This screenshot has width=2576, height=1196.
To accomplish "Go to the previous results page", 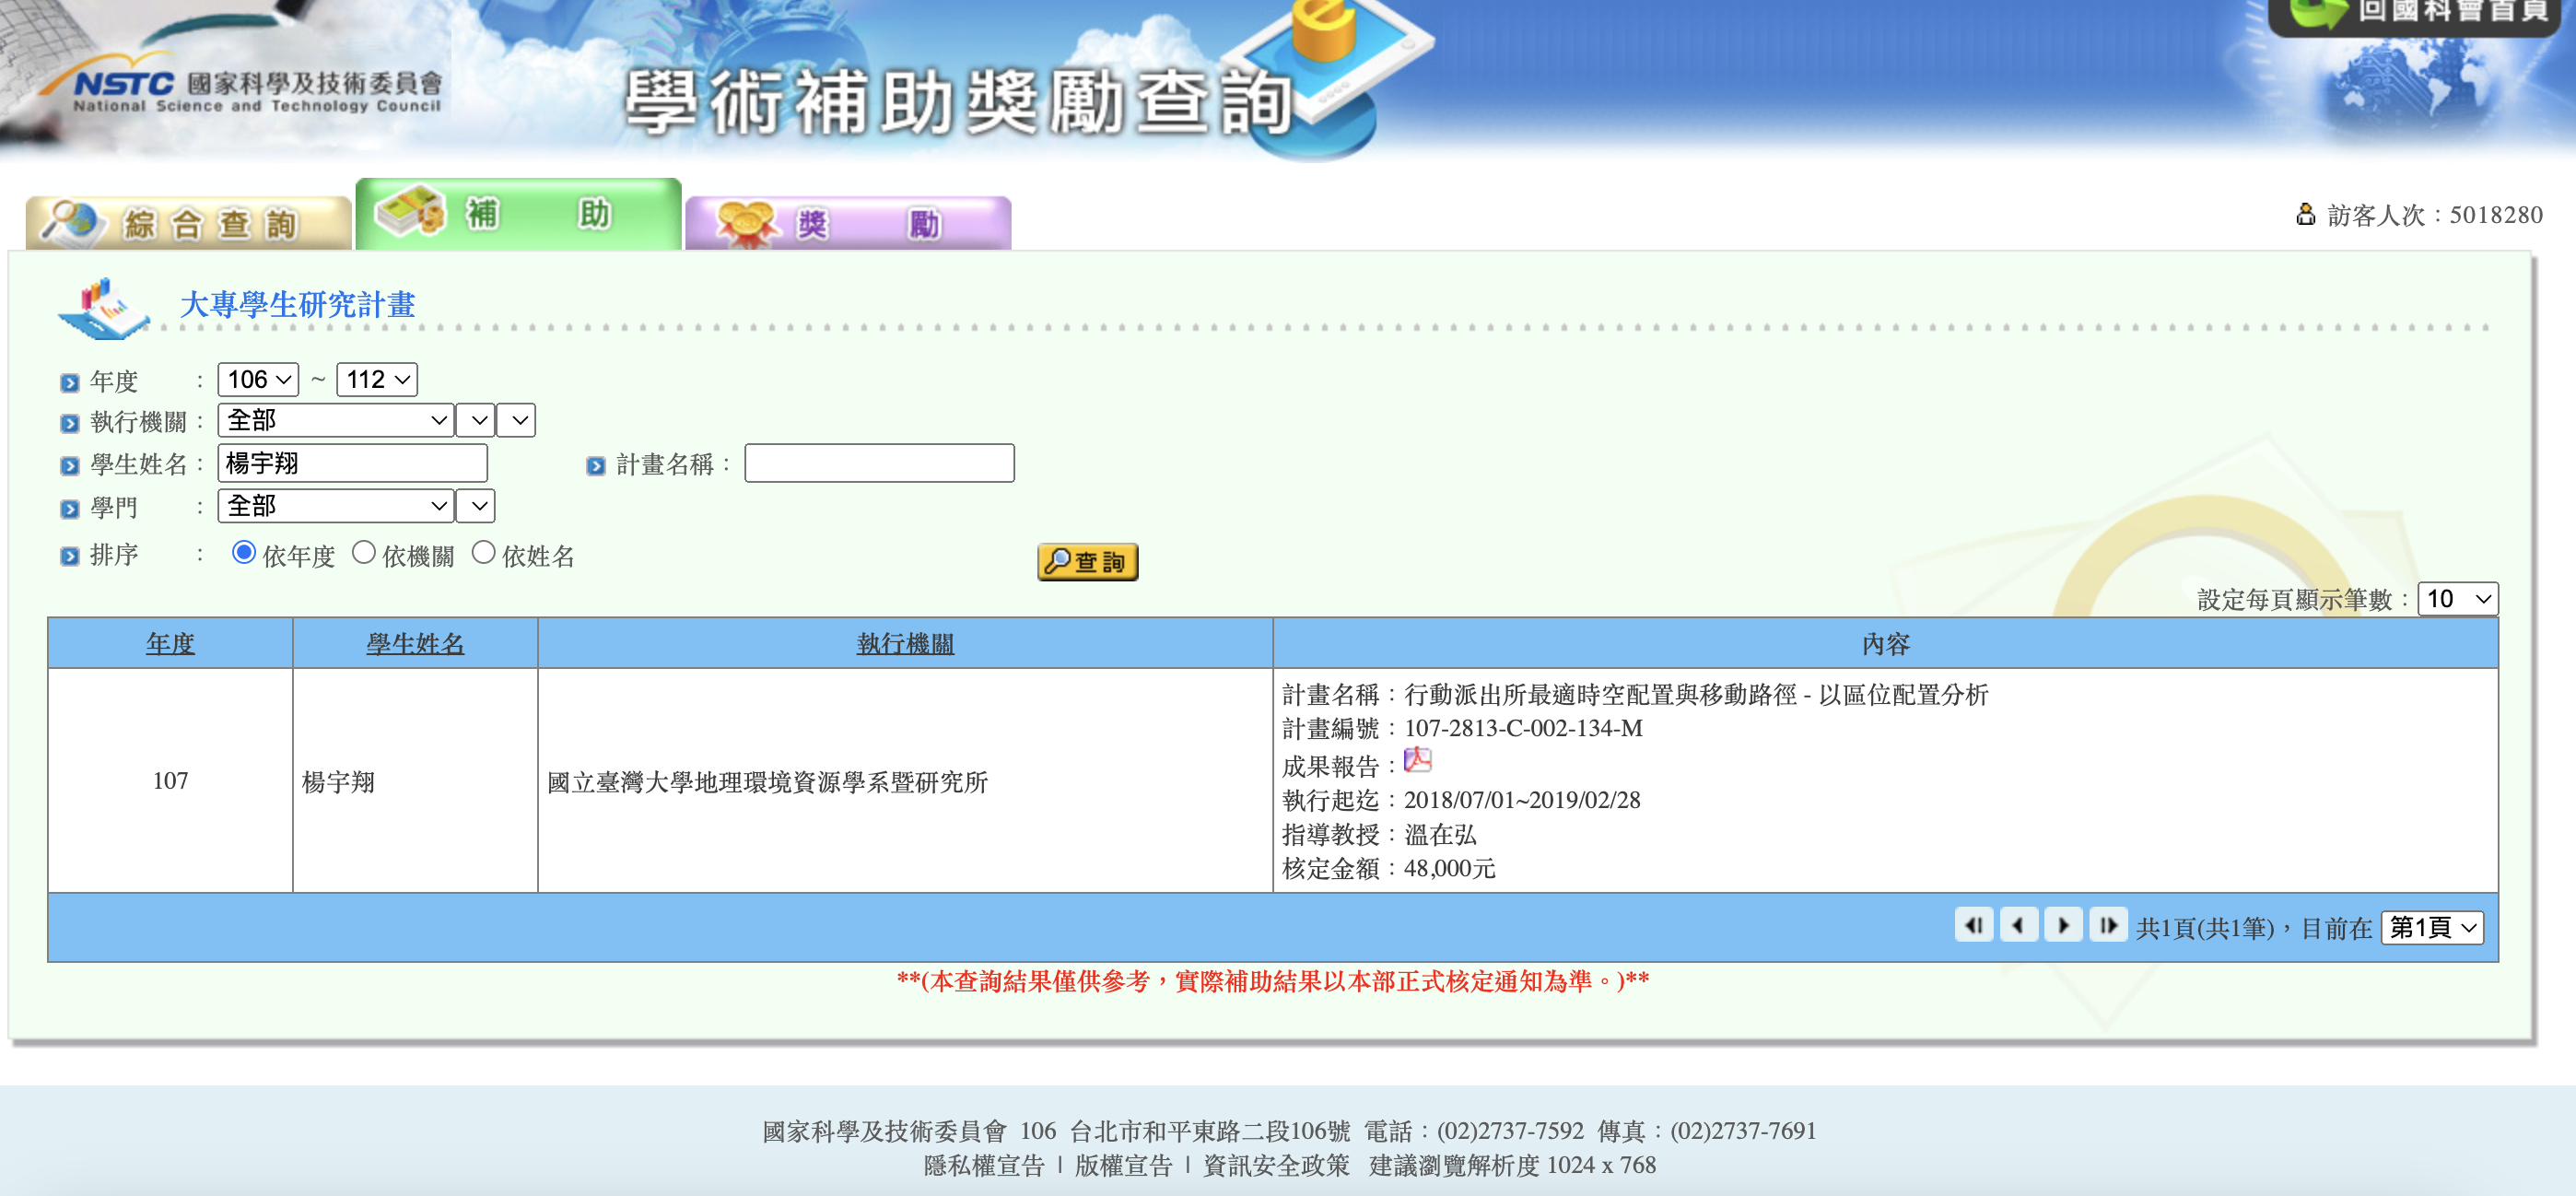I will click(x=2018, y=925).
